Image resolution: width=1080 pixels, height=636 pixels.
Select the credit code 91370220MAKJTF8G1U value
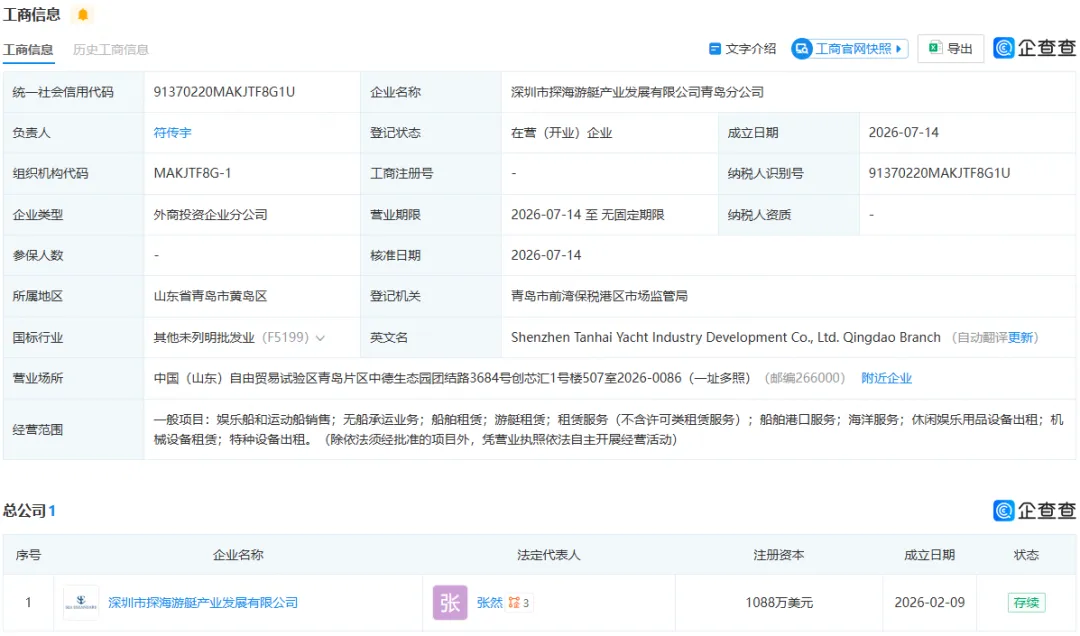[x=224, y=92]
